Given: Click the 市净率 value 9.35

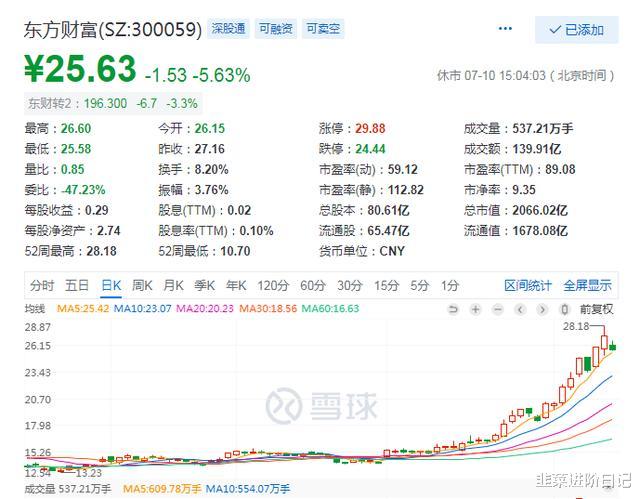Looking at the screenshot, I should click(x=524, y=190).
